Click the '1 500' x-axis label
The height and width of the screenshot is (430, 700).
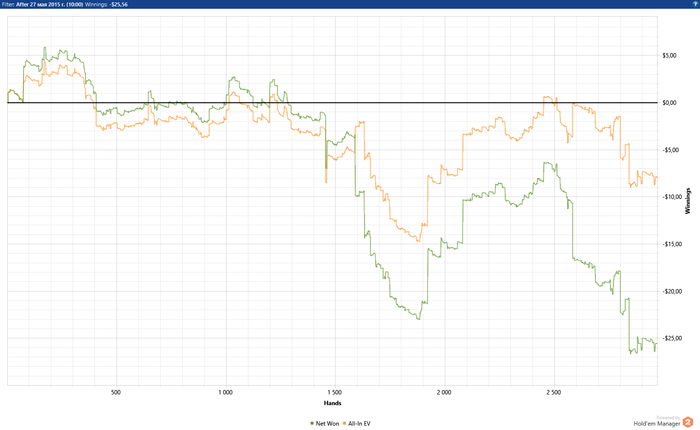[334, 392]
